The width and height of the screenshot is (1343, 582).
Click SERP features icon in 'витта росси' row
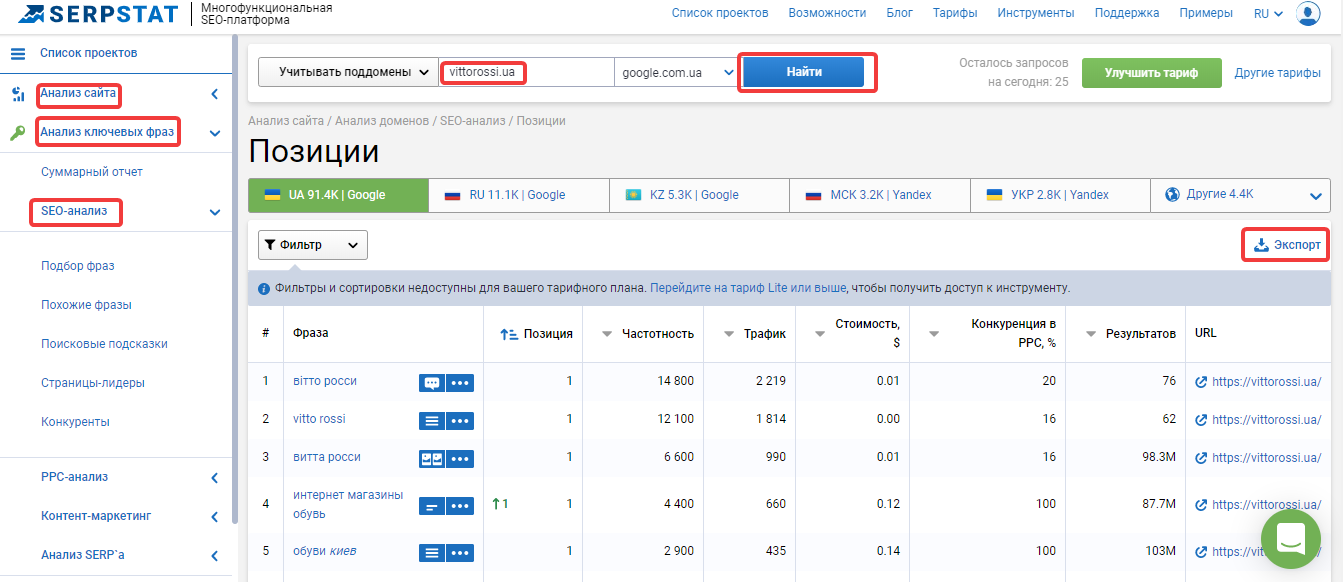point(431,458)
